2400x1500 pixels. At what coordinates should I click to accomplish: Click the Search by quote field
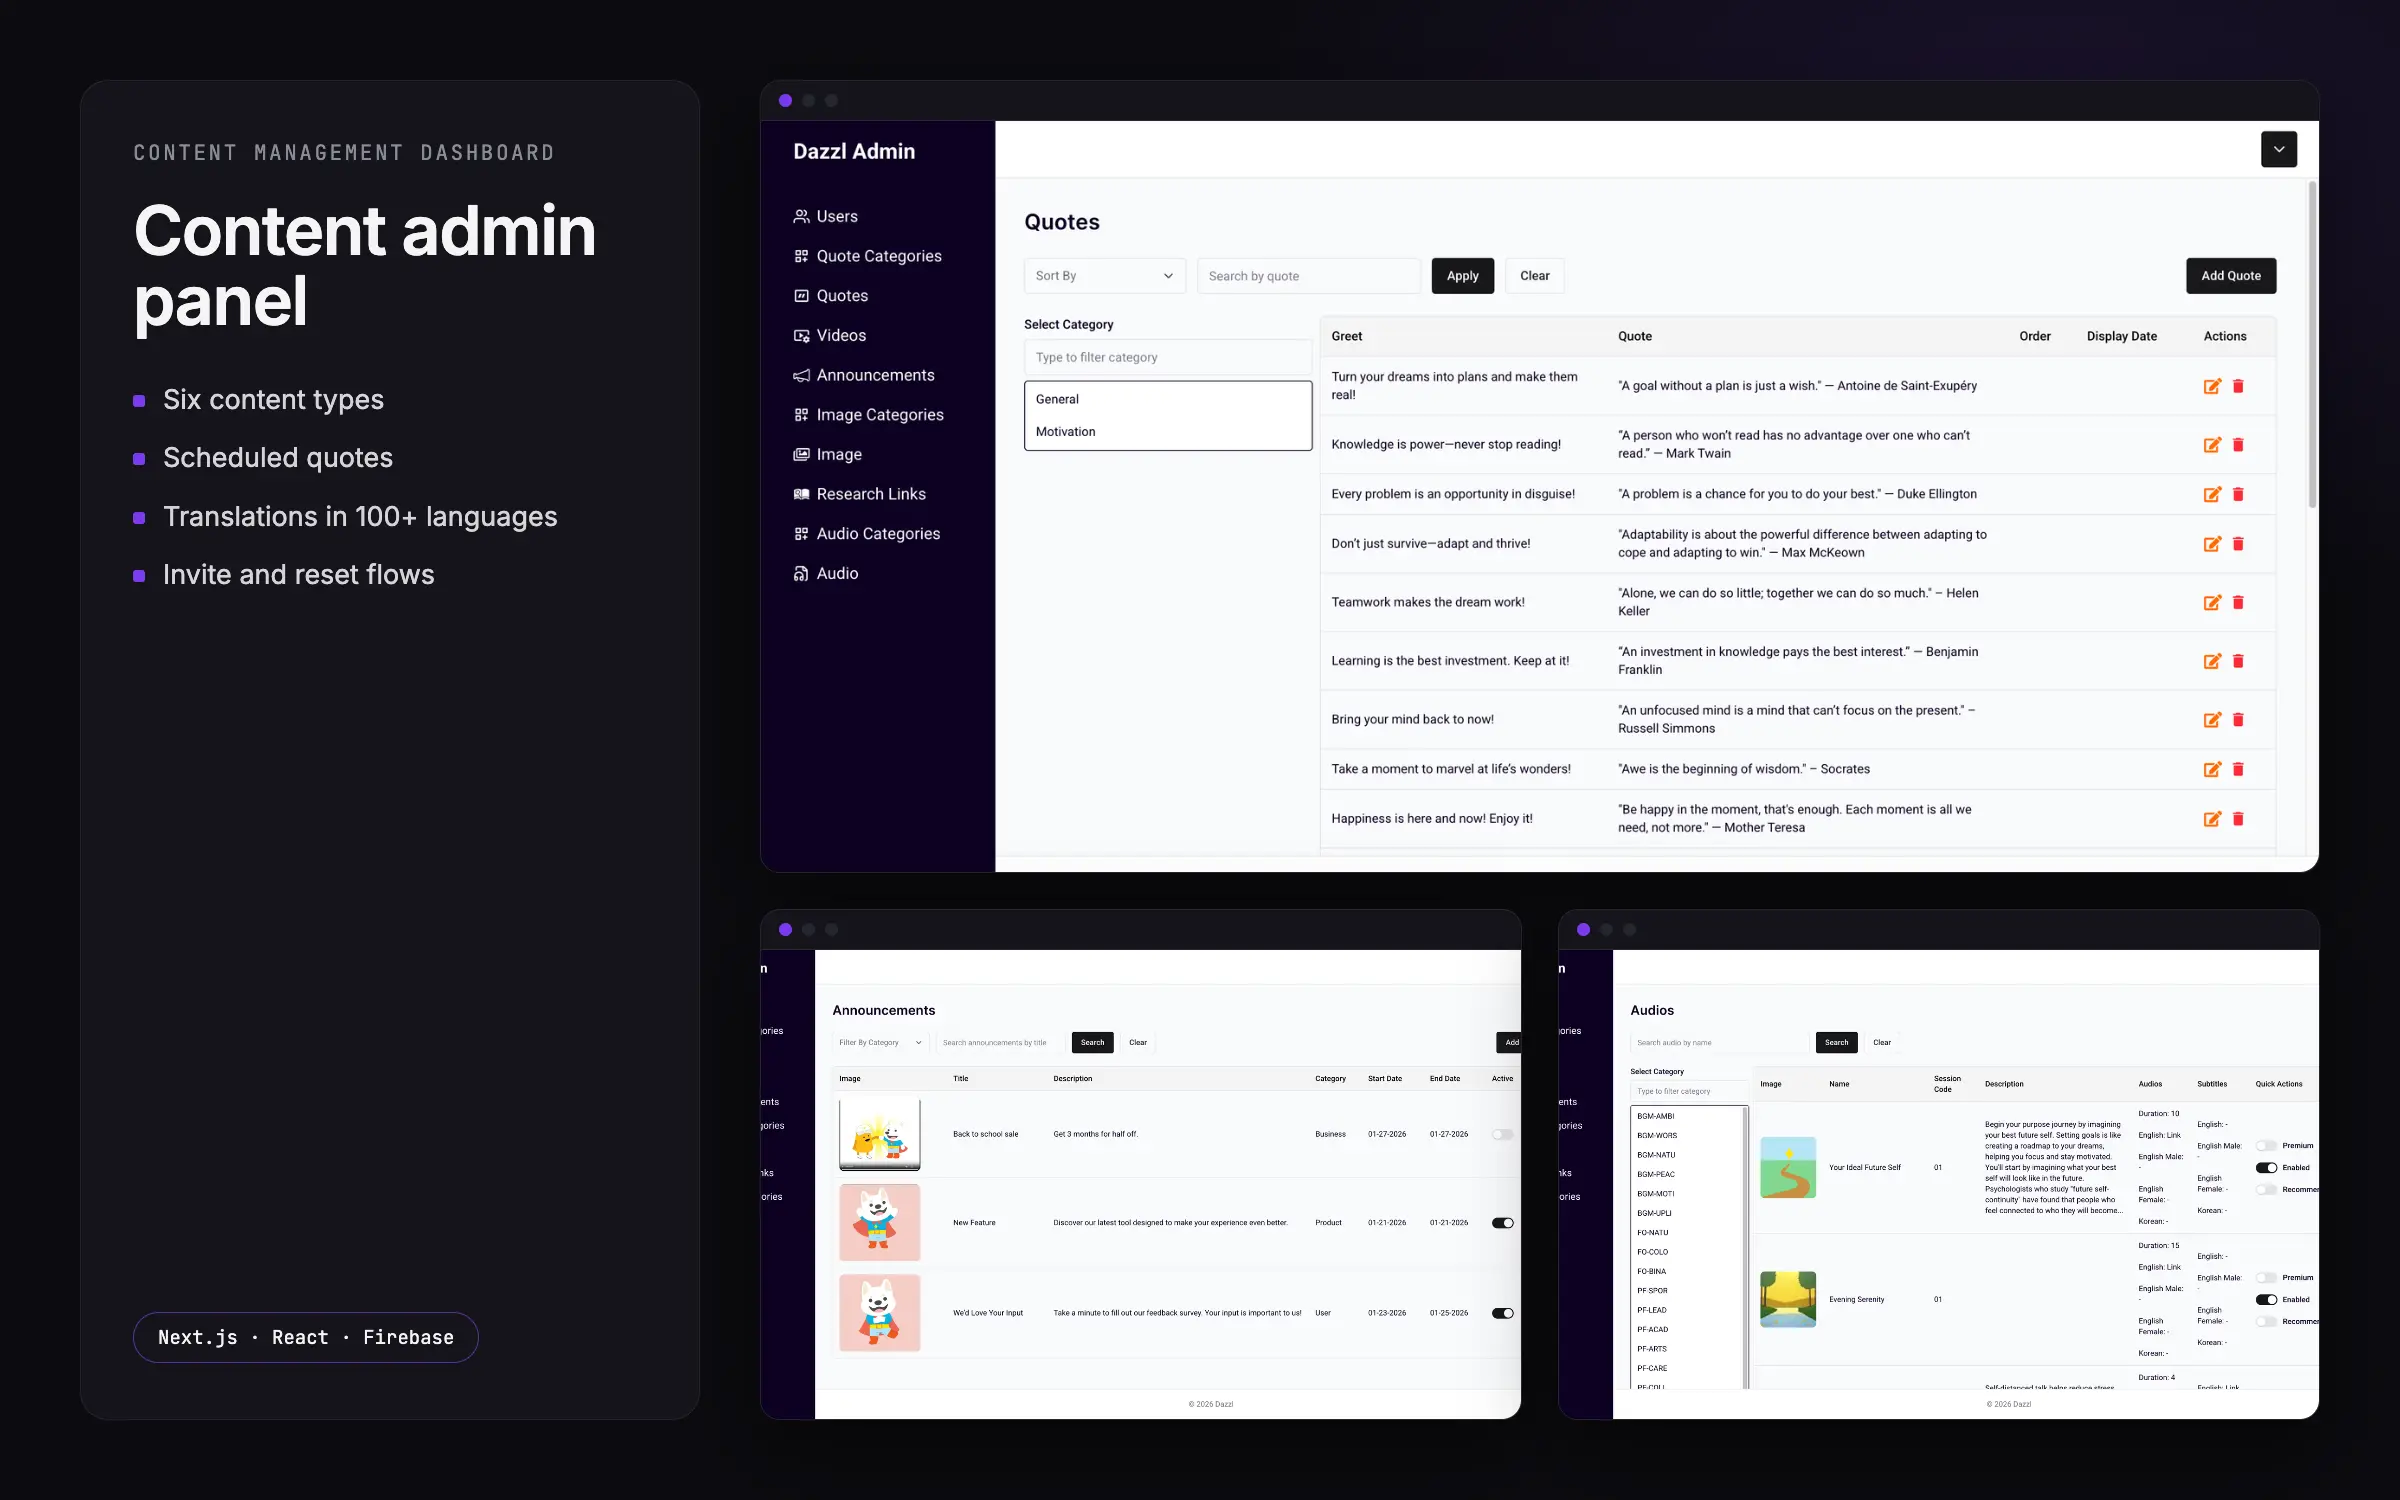click(x=1308, y=276)
